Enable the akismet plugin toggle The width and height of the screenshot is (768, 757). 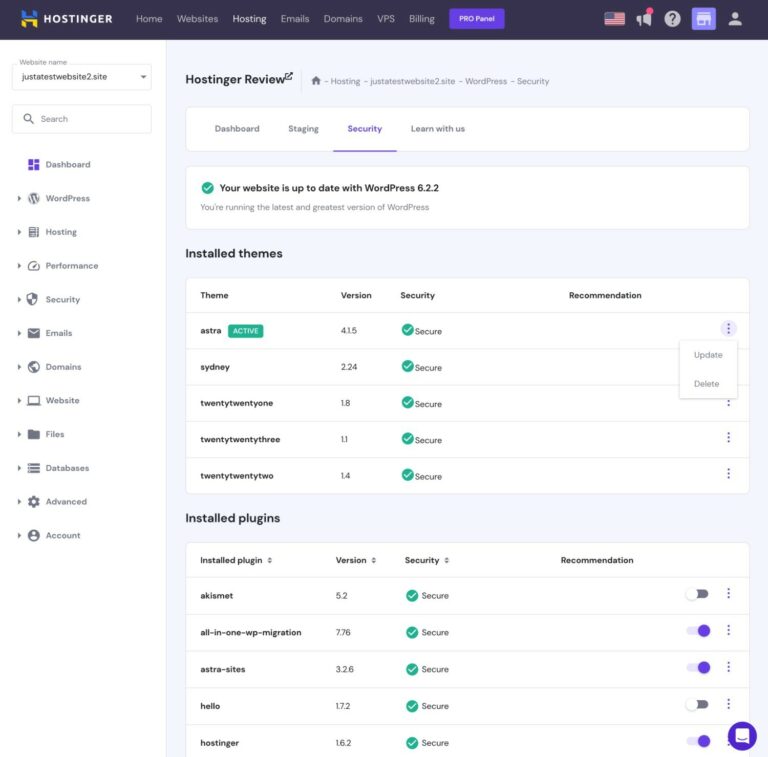click(x=697, y=594)
